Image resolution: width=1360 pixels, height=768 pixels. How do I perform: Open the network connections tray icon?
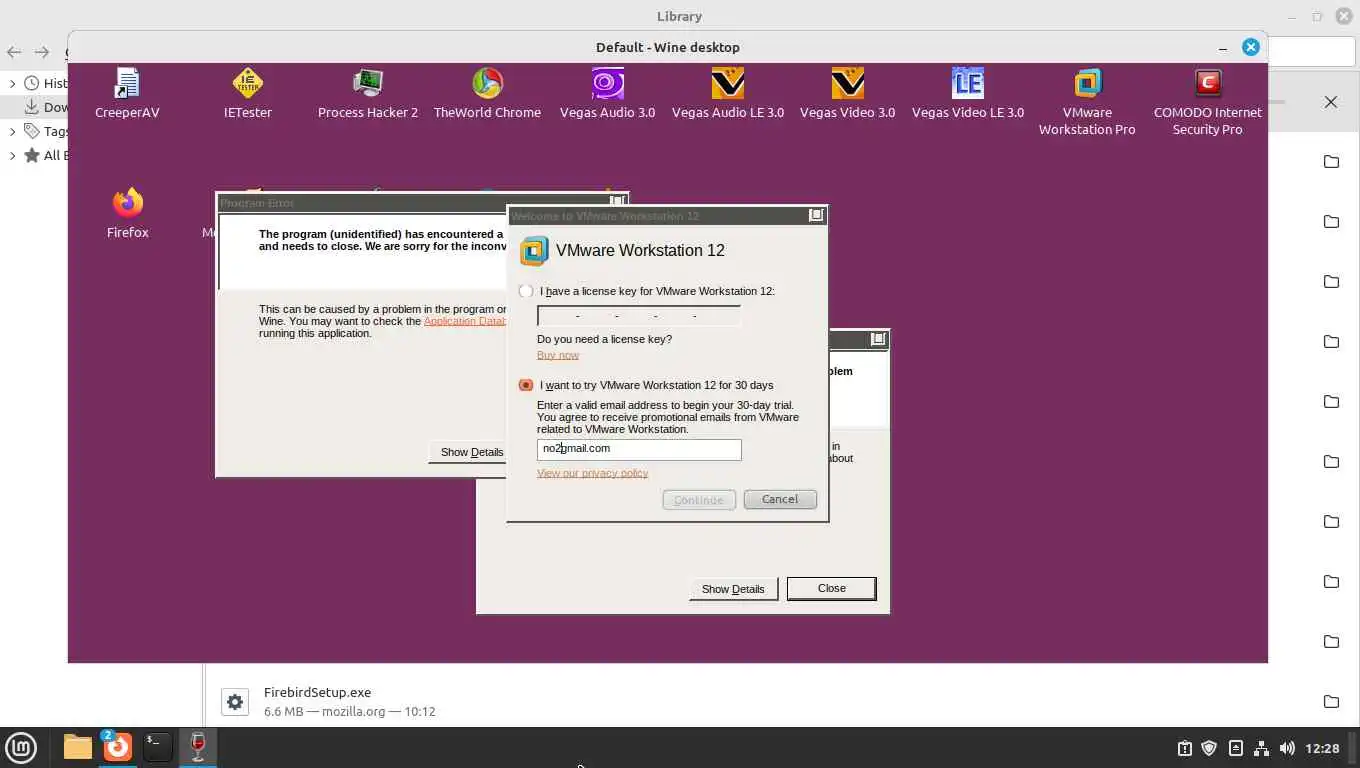(1261, 748)
